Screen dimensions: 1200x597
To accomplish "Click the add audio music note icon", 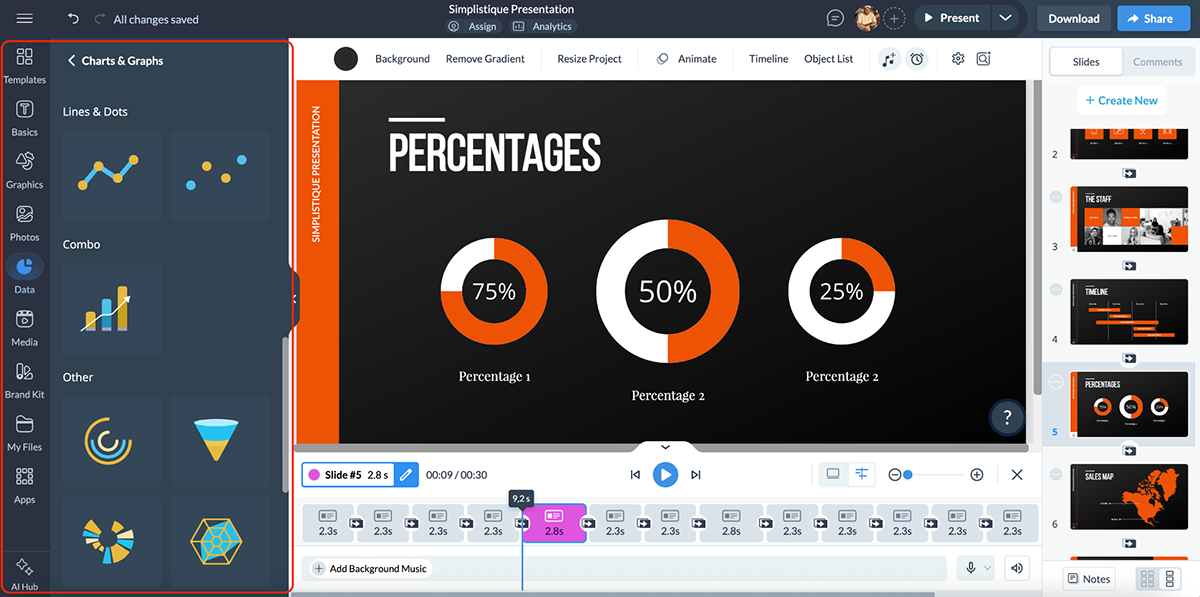I will coord(889,59).
